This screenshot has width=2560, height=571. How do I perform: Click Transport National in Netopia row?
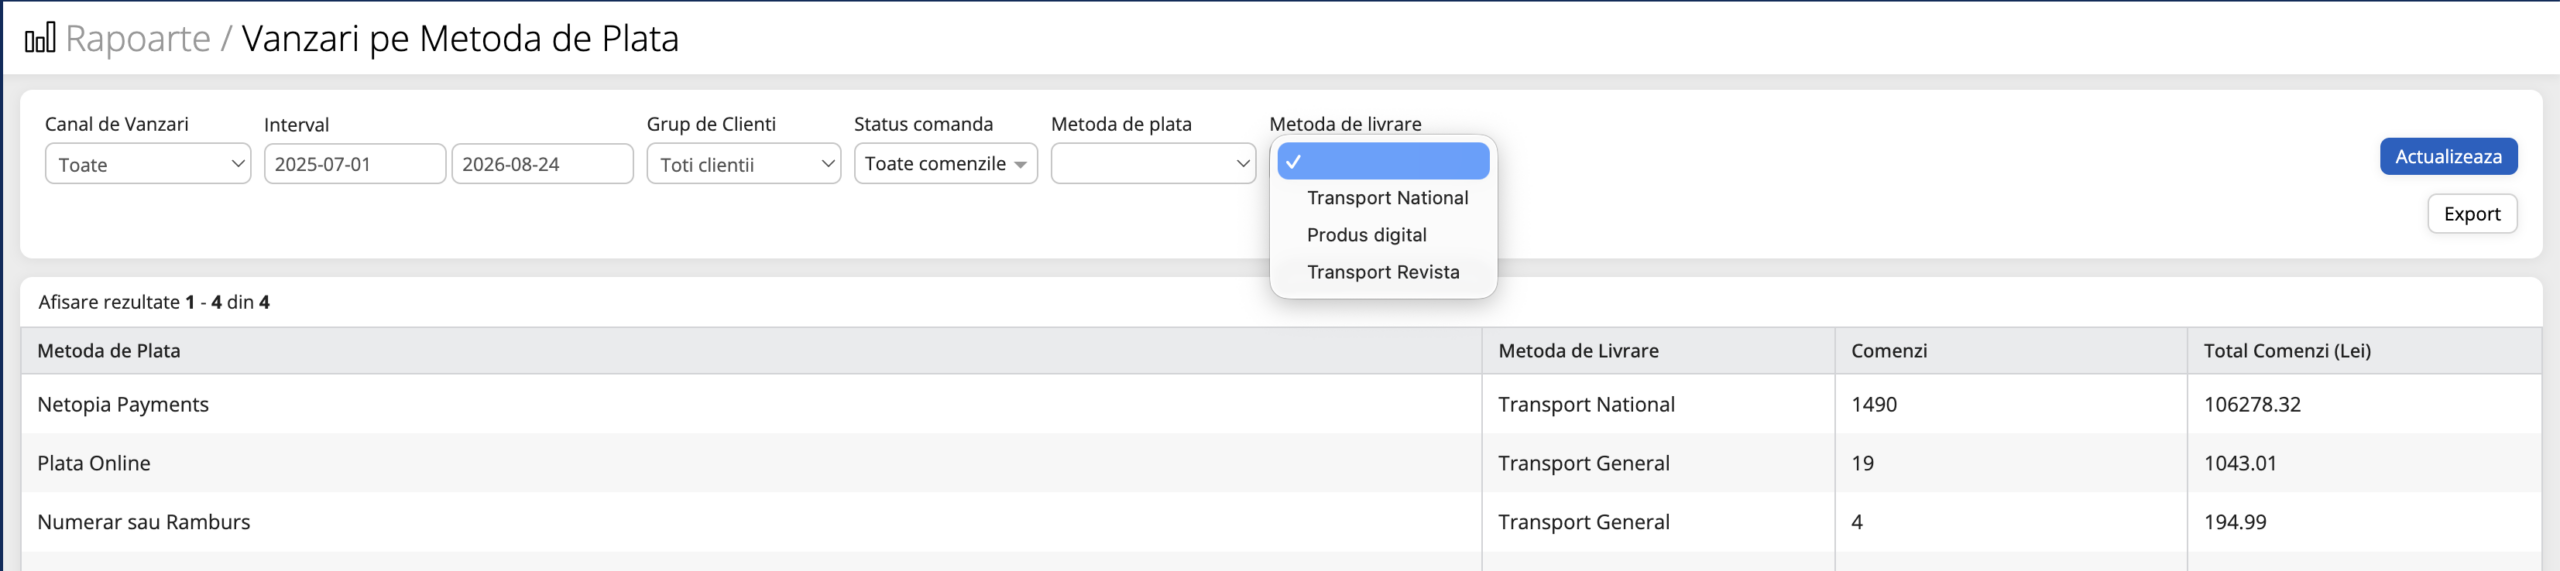[x=1586, y=404]
